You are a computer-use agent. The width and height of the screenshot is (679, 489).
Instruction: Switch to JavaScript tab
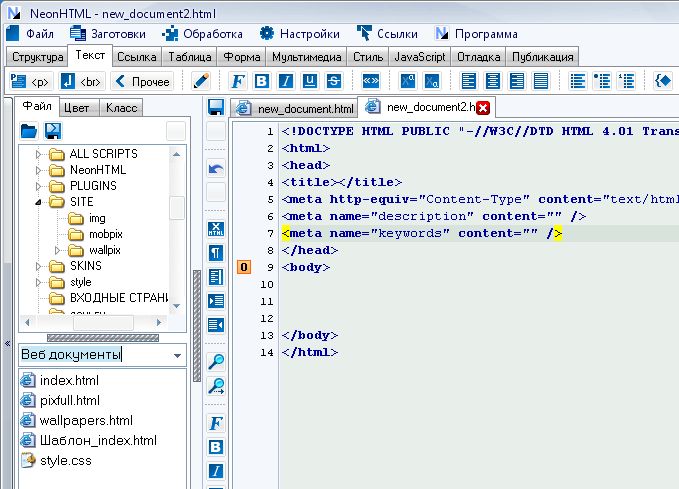[420, 57]
